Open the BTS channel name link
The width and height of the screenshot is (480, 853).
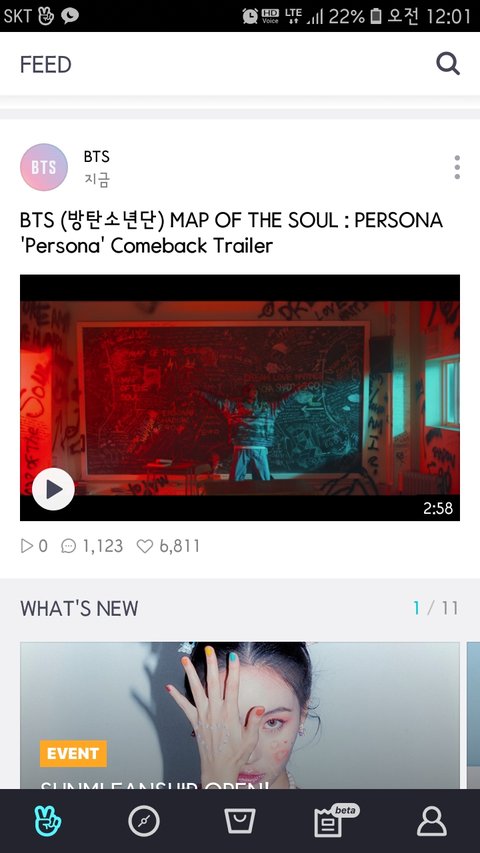(96, 157)
